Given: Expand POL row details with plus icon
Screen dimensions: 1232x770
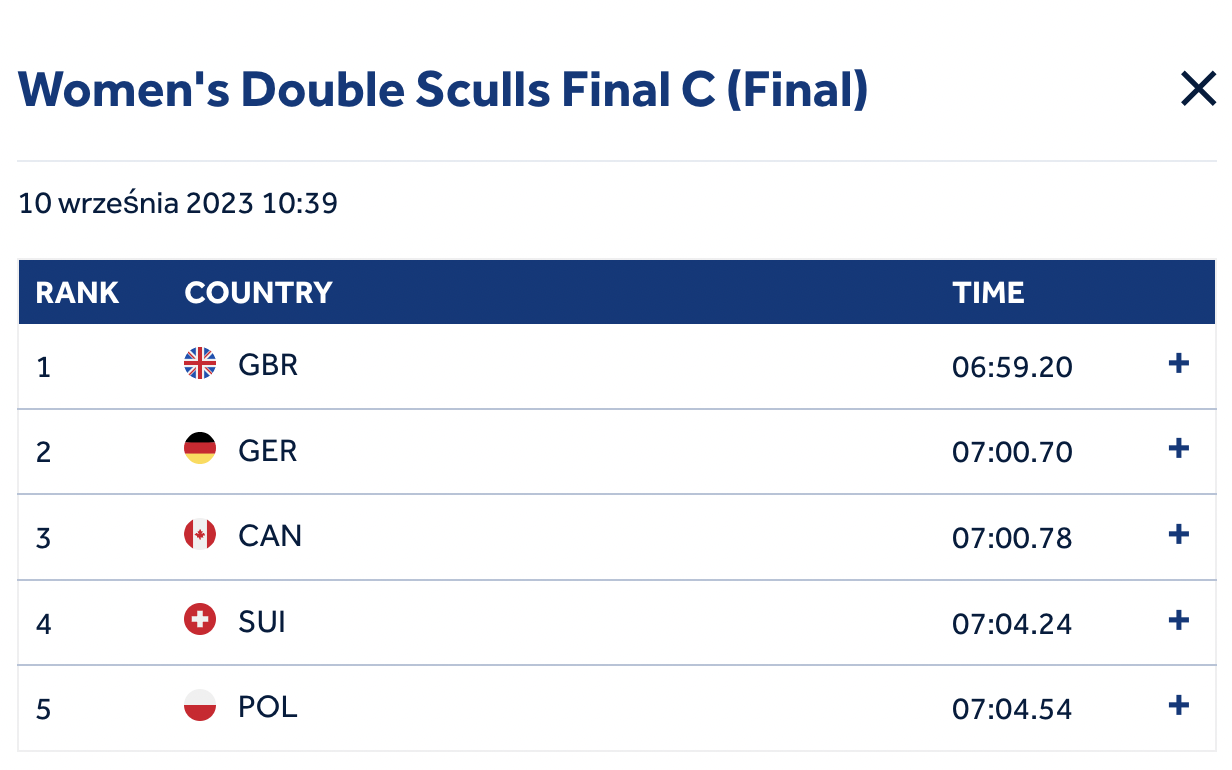Looking at the screenshot, I should (x=1179, y=706).
